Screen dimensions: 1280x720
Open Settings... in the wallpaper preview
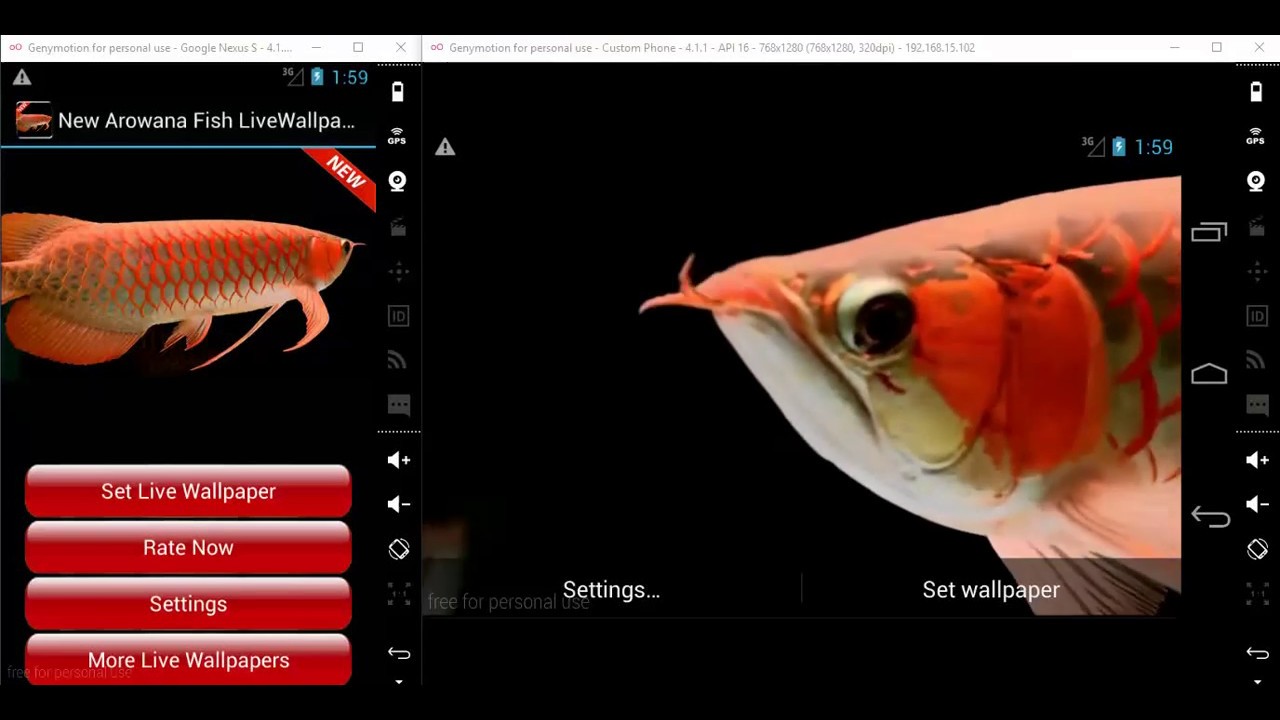(611, 590)
